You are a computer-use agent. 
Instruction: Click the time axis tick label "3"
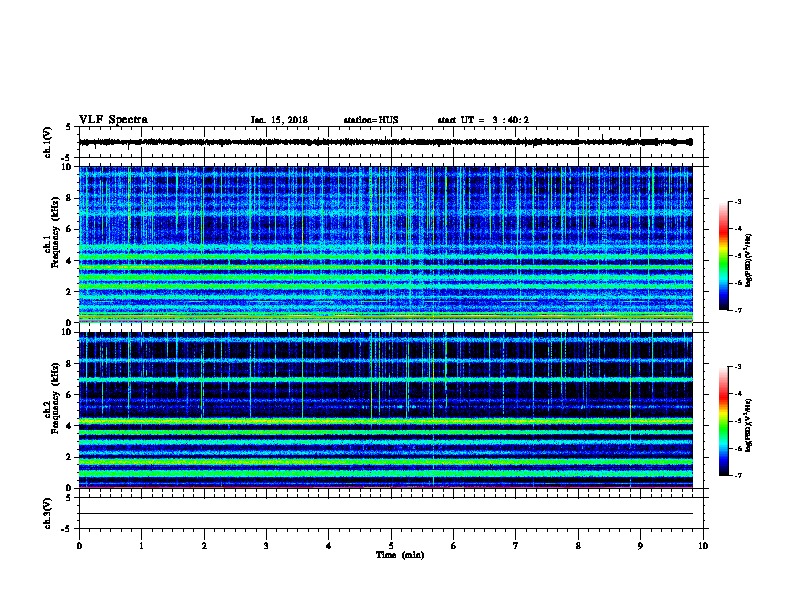click(x=266, y=546)
